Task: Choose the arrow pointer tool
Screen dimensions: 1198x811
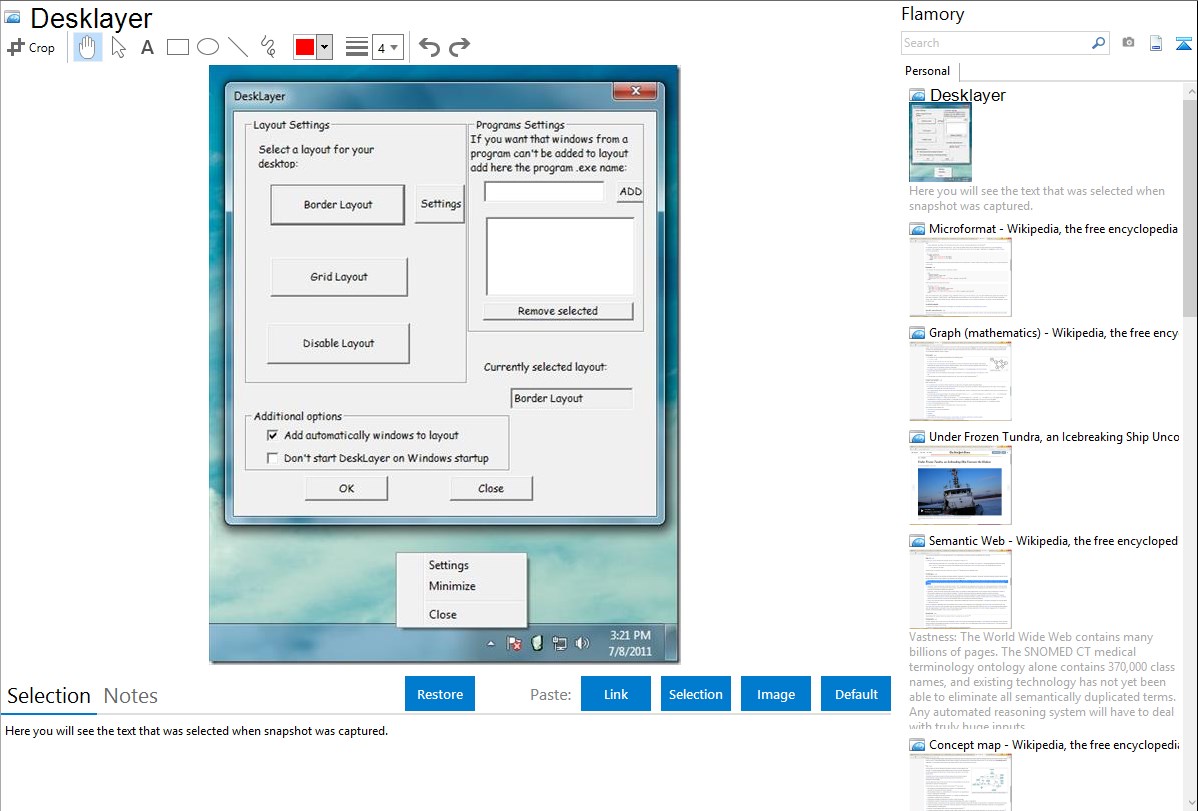Action: pos(118,47)
